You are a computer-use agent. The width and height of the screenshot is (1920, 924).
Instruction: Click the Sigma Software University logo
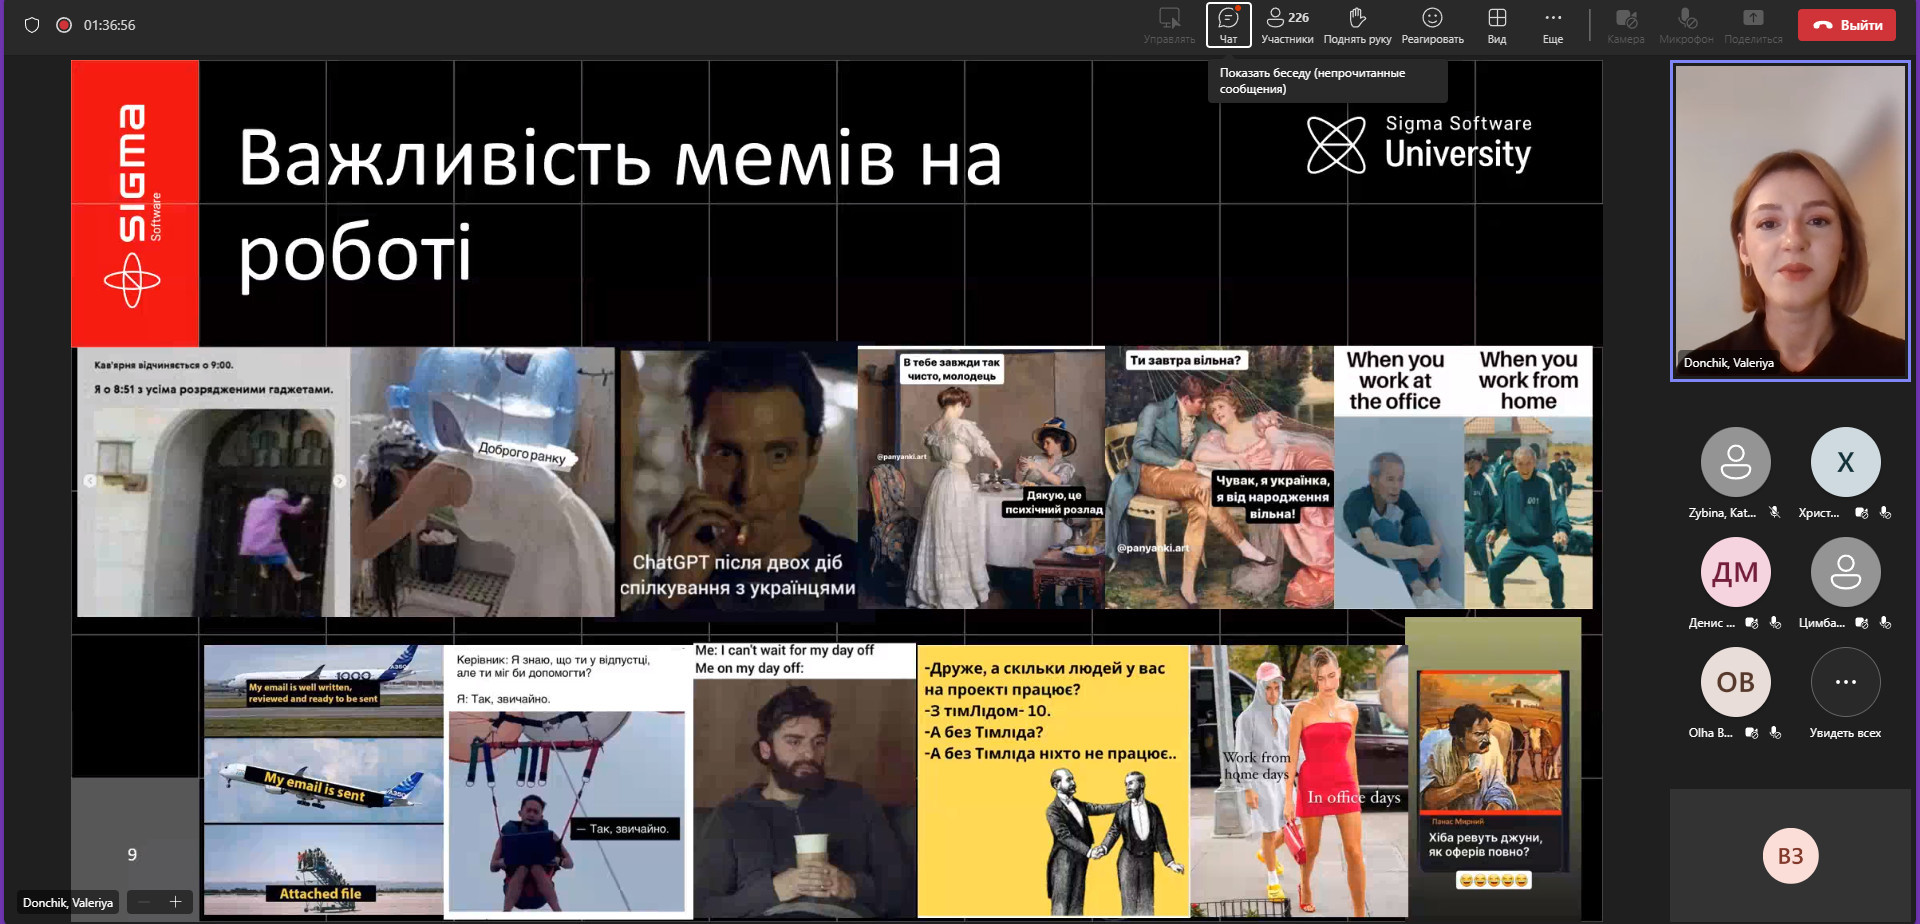tap(1419, 144)
